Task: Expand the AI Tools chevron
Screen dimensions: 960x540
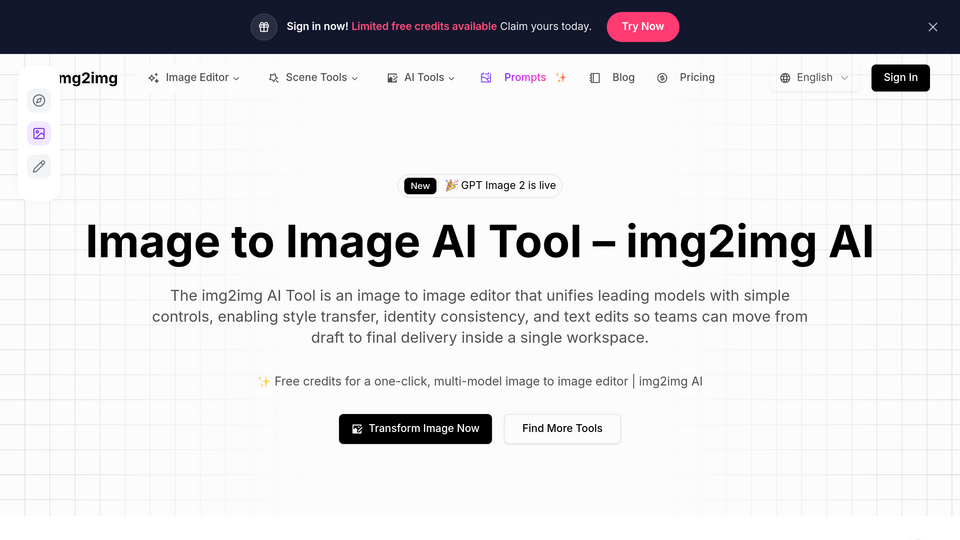Action: point(451,78)
